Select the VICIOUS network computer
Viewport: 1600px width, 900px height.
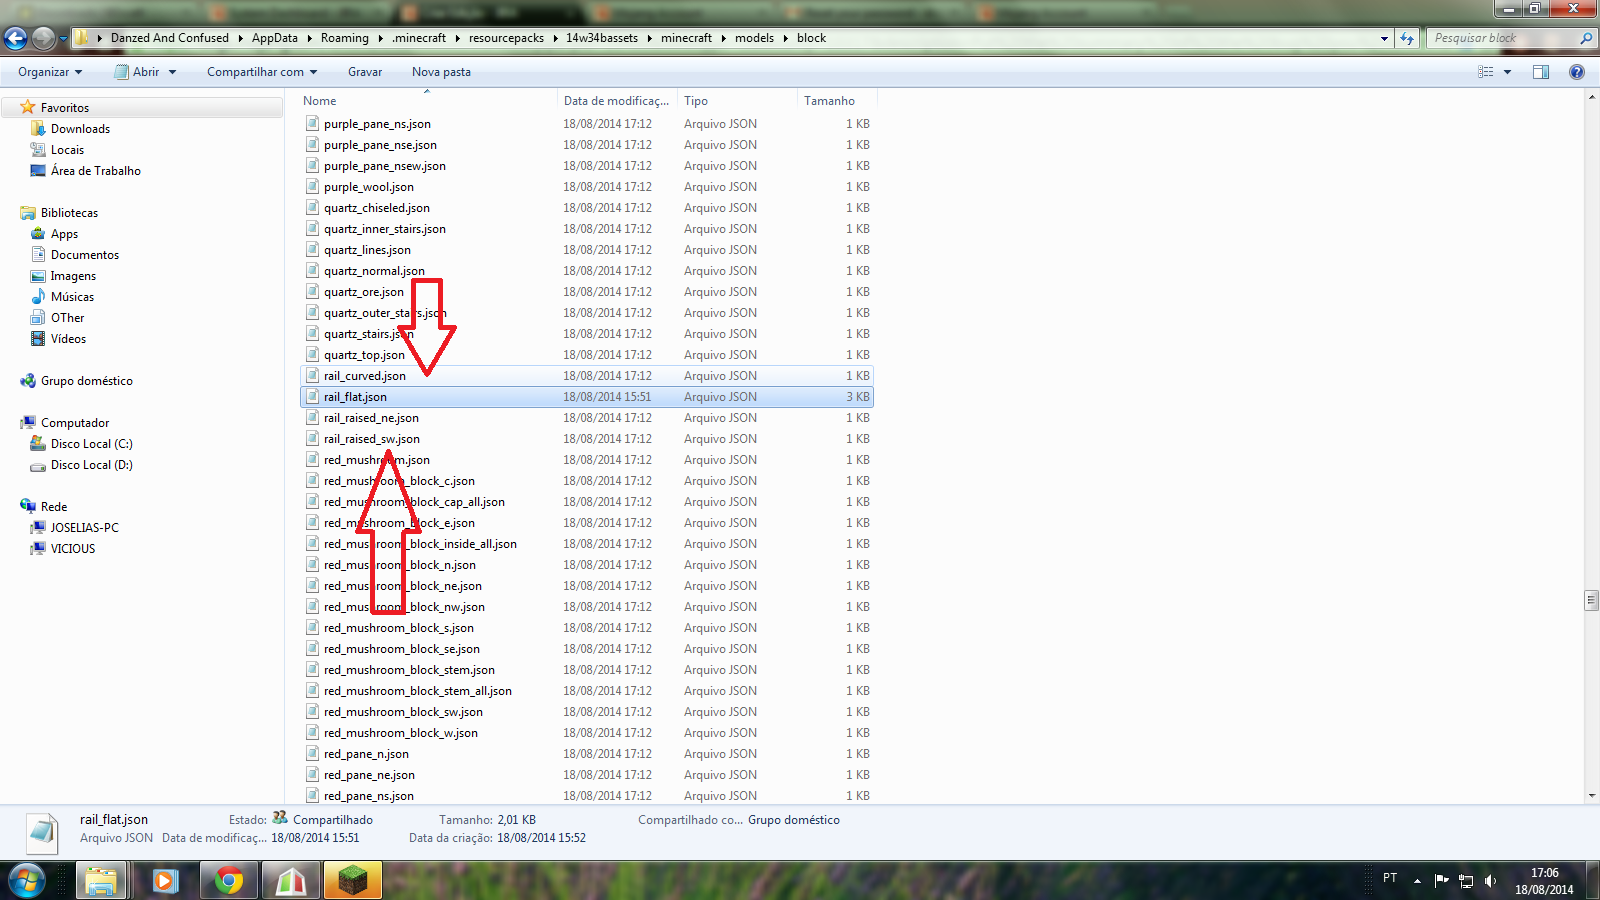[x=73, y=549]
